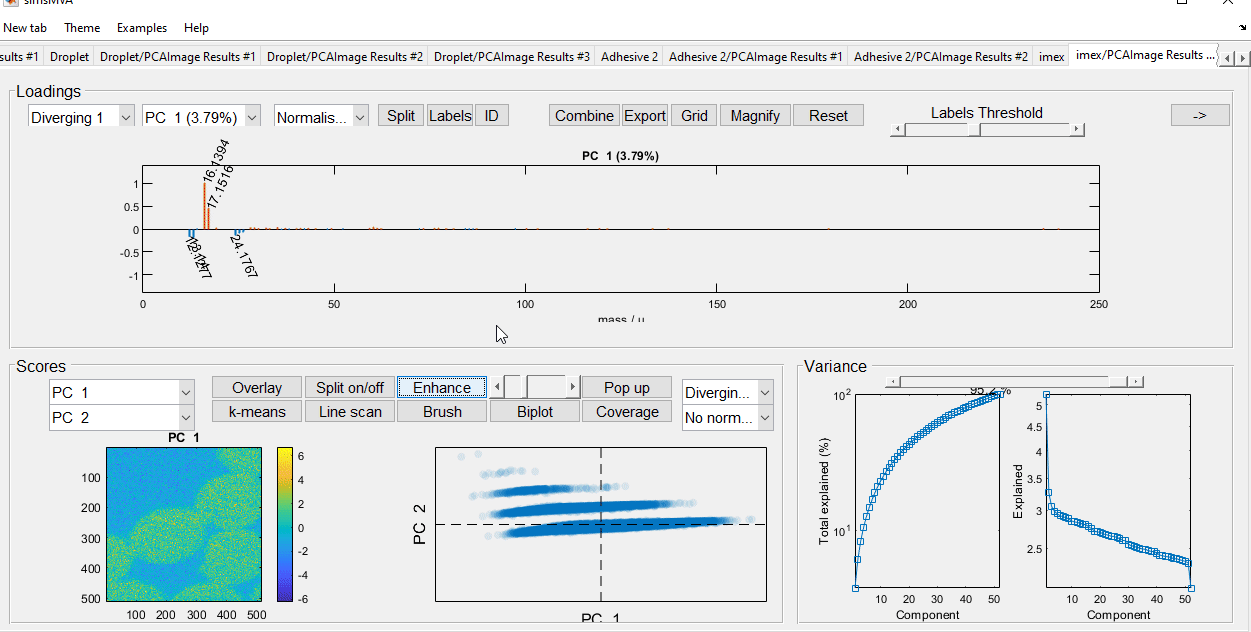Toggle the Labels button in Loadings

(x=449, y=116)
